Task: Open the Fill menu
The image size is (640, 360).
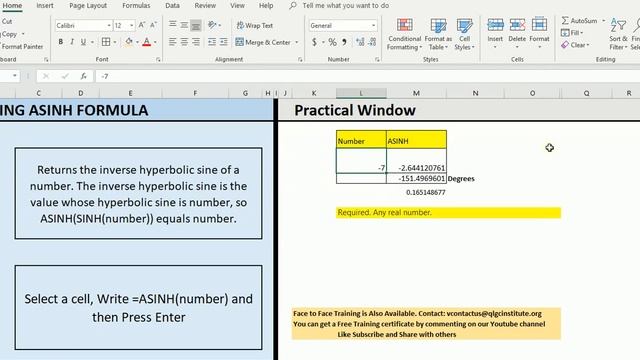Action: [x=572, y=33]
